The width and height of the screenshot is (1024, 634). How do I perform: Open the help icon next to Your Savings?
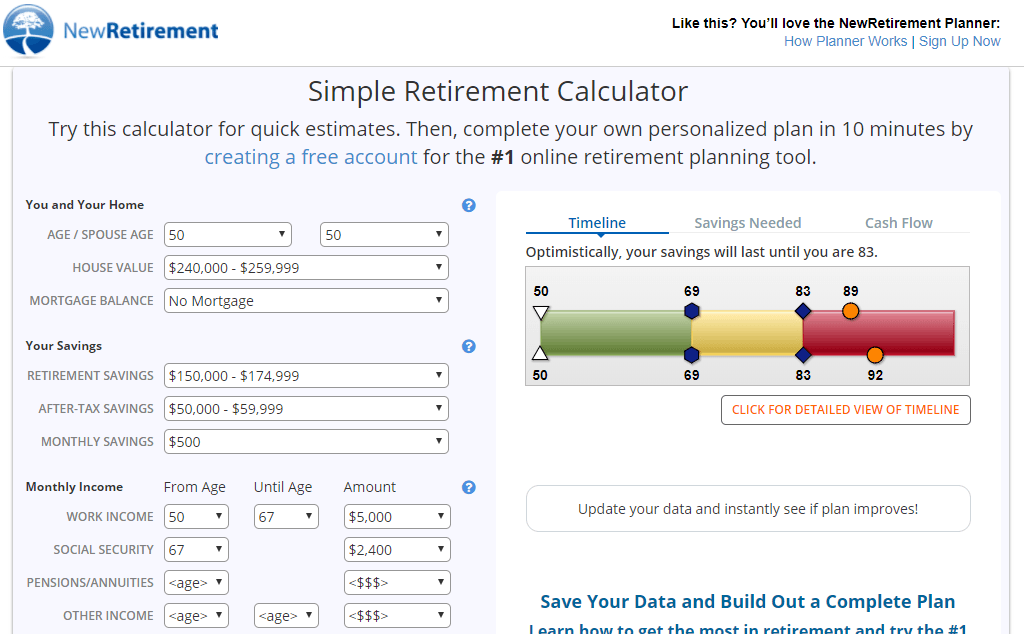468,346
